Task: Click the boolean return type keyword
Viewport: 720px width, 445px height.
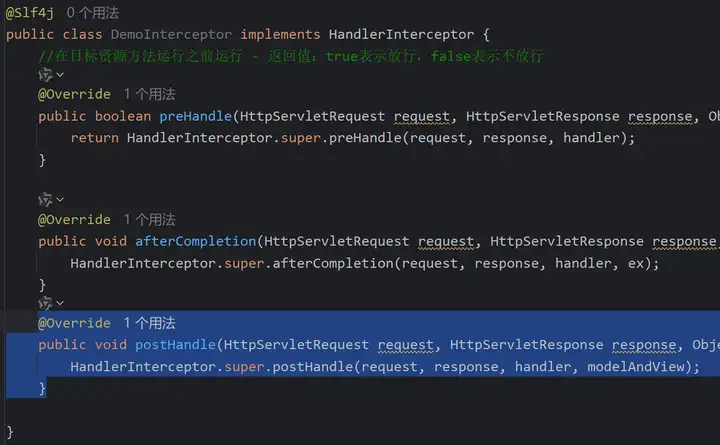Action: point(123,116)
